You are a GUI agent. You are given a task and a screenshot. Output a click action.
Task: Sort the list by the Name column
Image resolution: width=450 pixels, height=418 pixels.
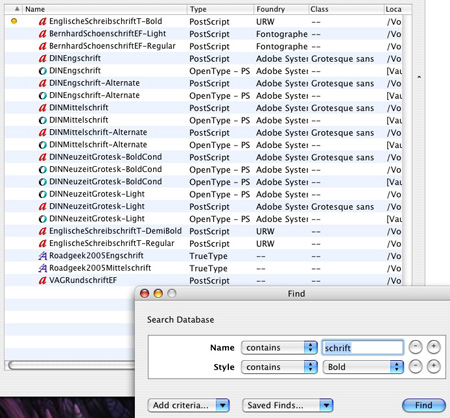coord(105,9)
